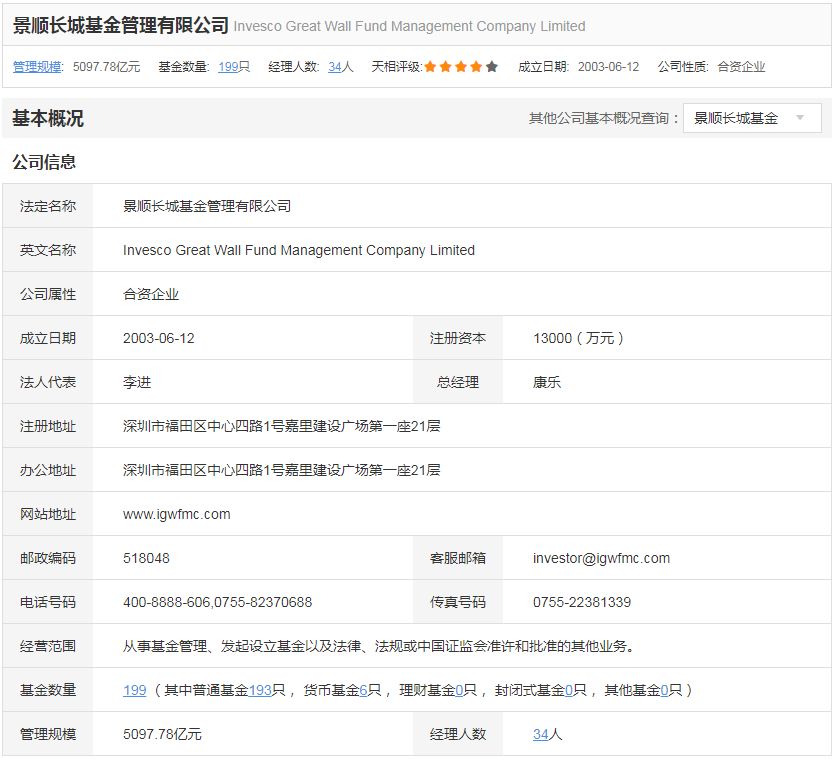Click the arrow of company query dropdown
Image resolution: width=832 pixels, height=759 pixels.
point(800,118)
